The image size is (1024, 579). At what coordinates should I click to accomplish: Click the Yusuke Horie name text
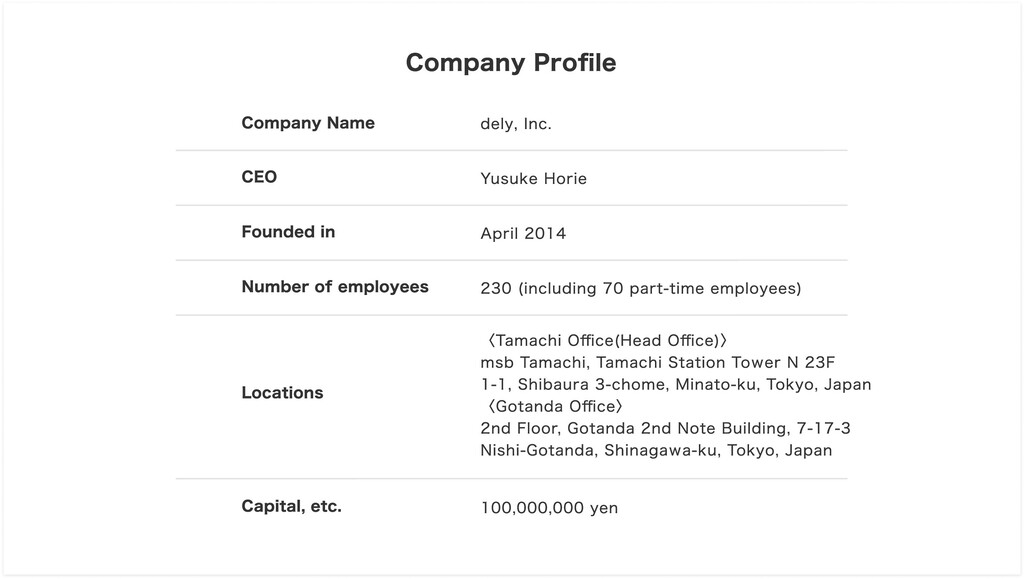point(533,179)
